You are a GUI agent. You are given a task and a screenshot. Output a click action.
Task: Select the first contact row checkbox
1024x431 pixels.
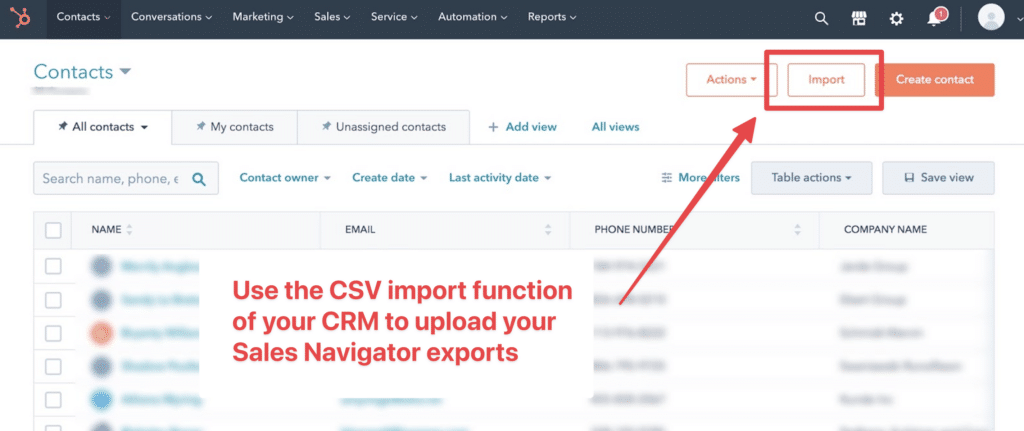coord(53,266)
